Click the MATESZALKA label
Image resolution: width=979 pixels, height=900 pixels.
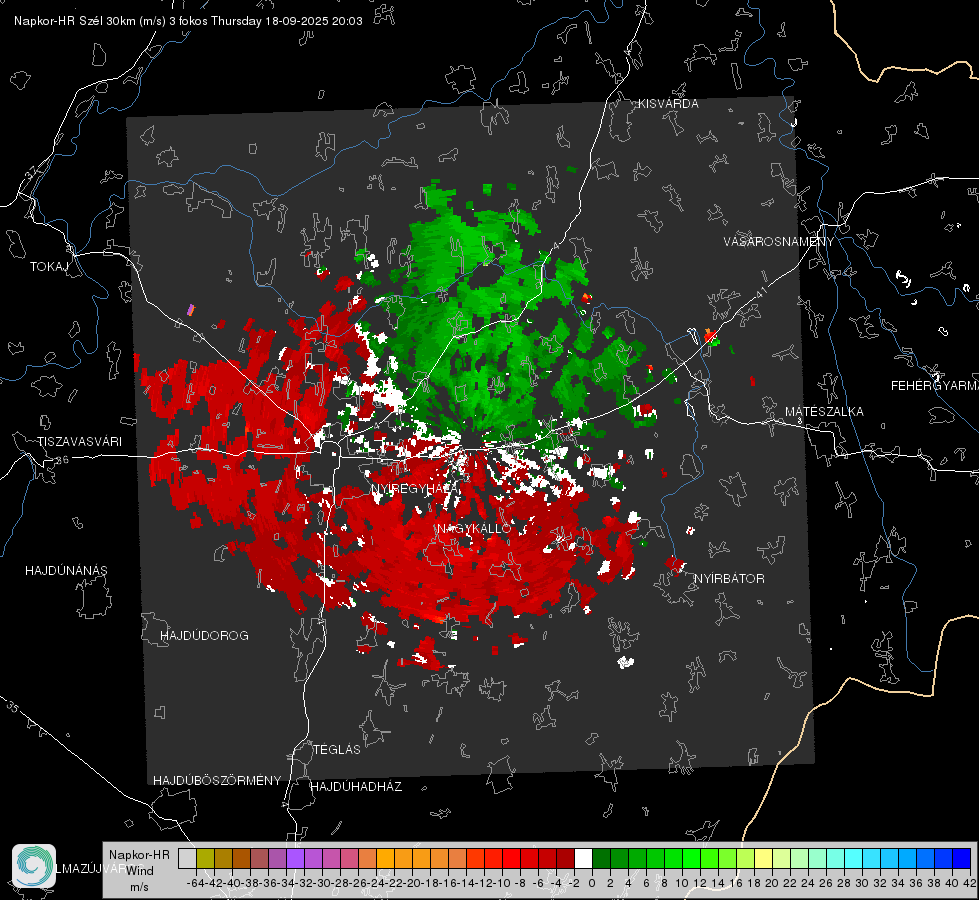pos(824,412)
